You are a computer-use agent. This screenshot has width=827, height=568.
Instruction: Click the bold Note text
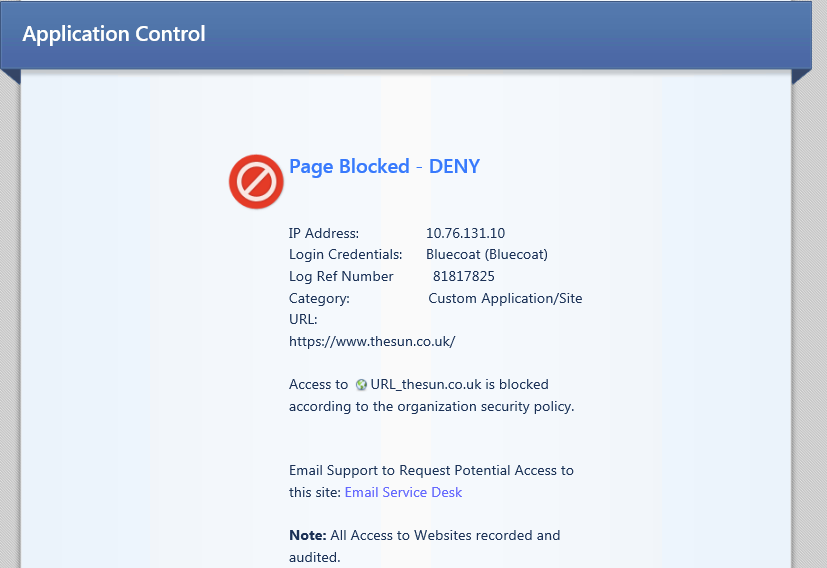[x=308, y=535]
